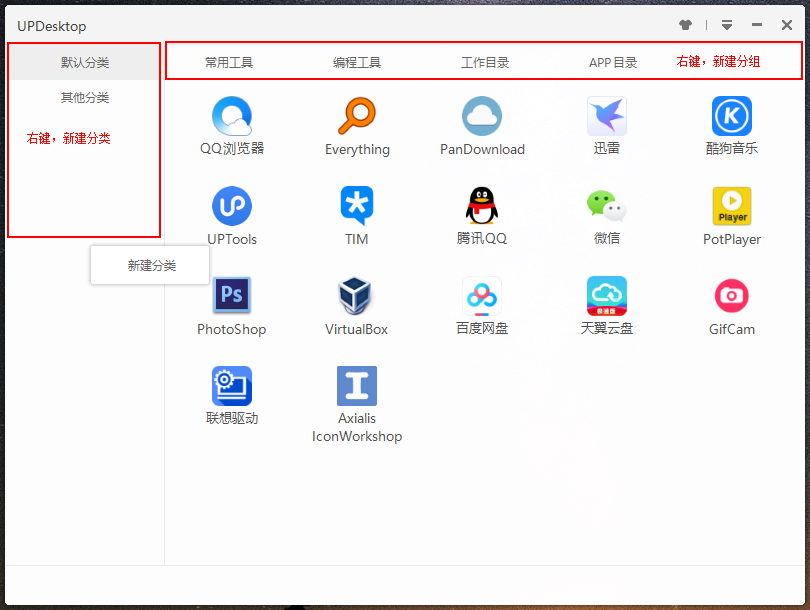Viewport: 810px width, 610px height.
Task: Open the 酷狗音乐 music icon
Action: [x=732, y=116]
